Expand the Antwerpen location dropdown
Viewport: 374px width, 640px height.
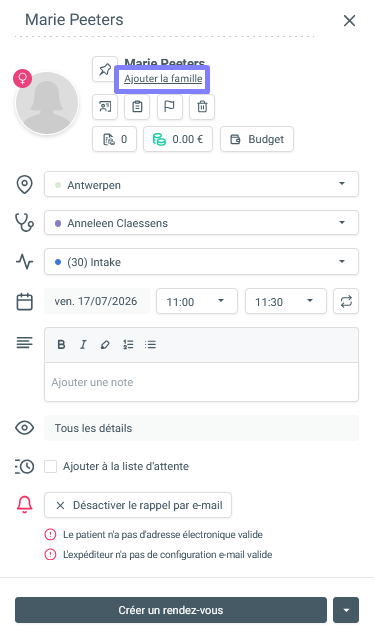pyautogui.click(x=201, y=184)
